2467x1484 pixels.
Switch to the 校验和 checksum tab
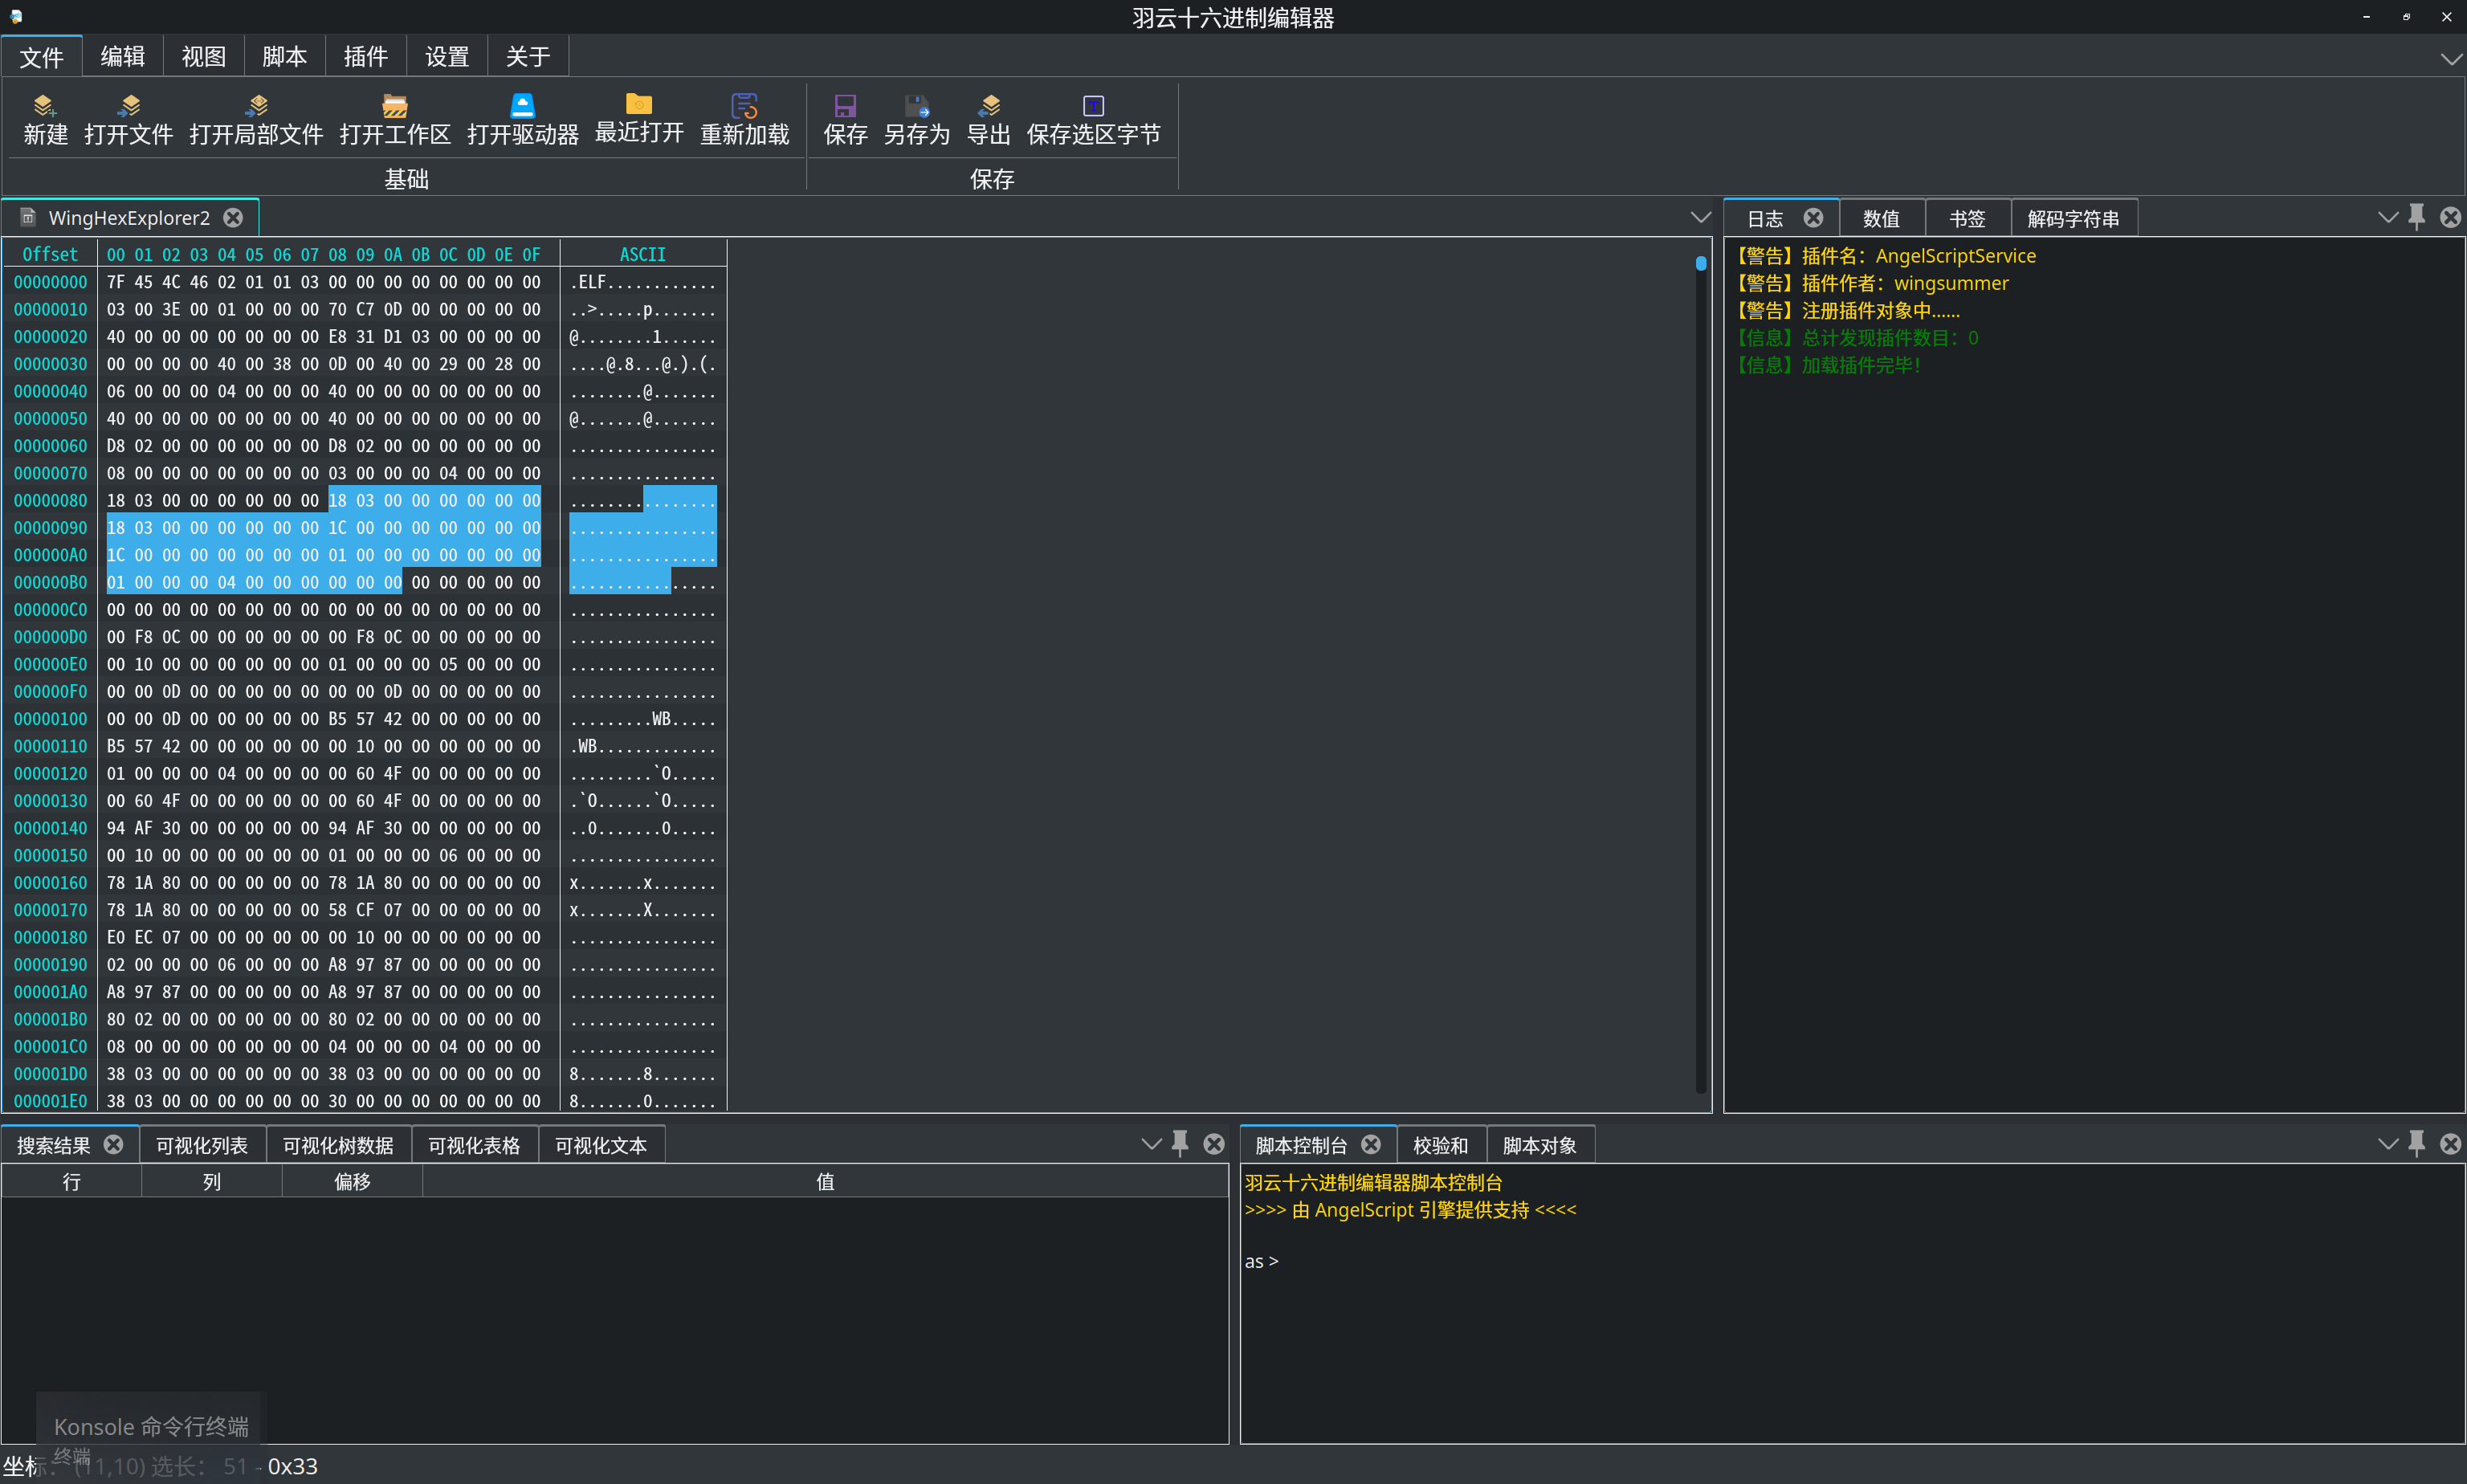pos(1441,1145)
